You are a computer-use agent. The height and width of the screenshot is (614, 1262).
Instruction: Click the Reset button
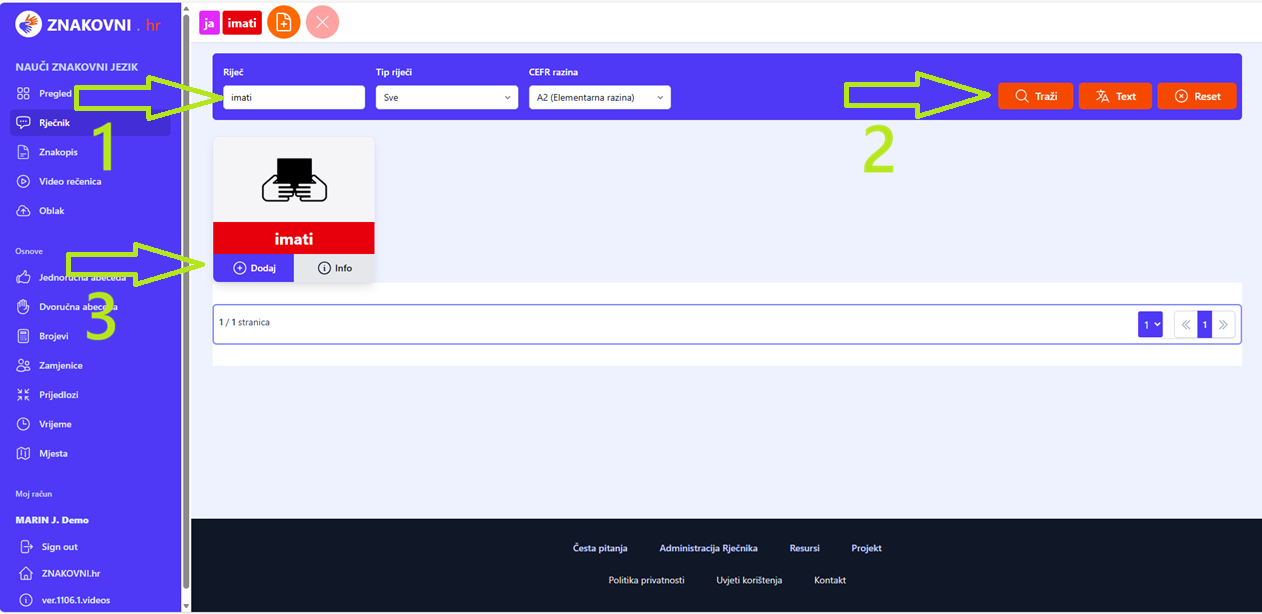click(1196, 96)
